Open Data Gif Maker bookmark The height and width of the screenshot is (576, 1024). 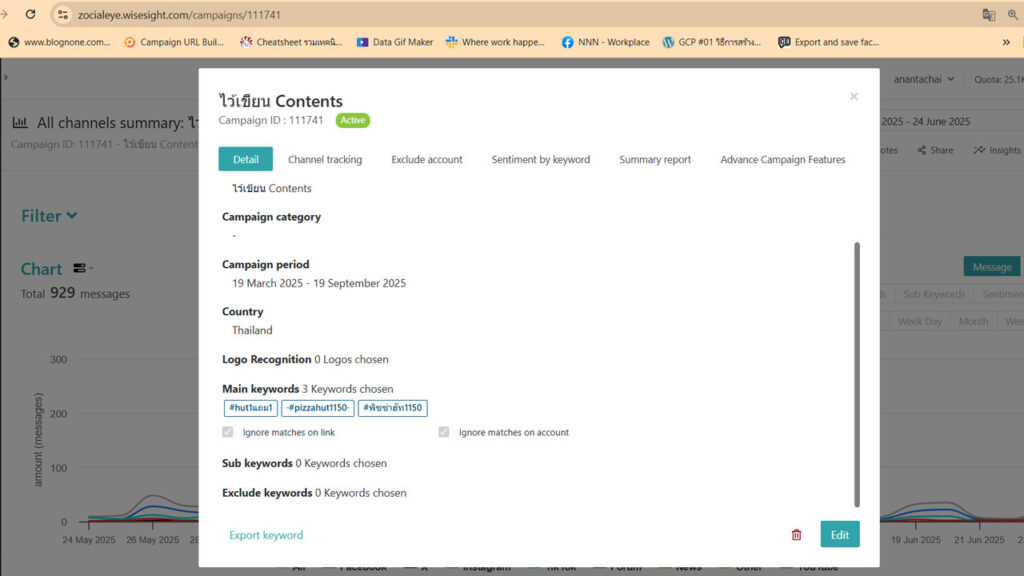(394, 42)
